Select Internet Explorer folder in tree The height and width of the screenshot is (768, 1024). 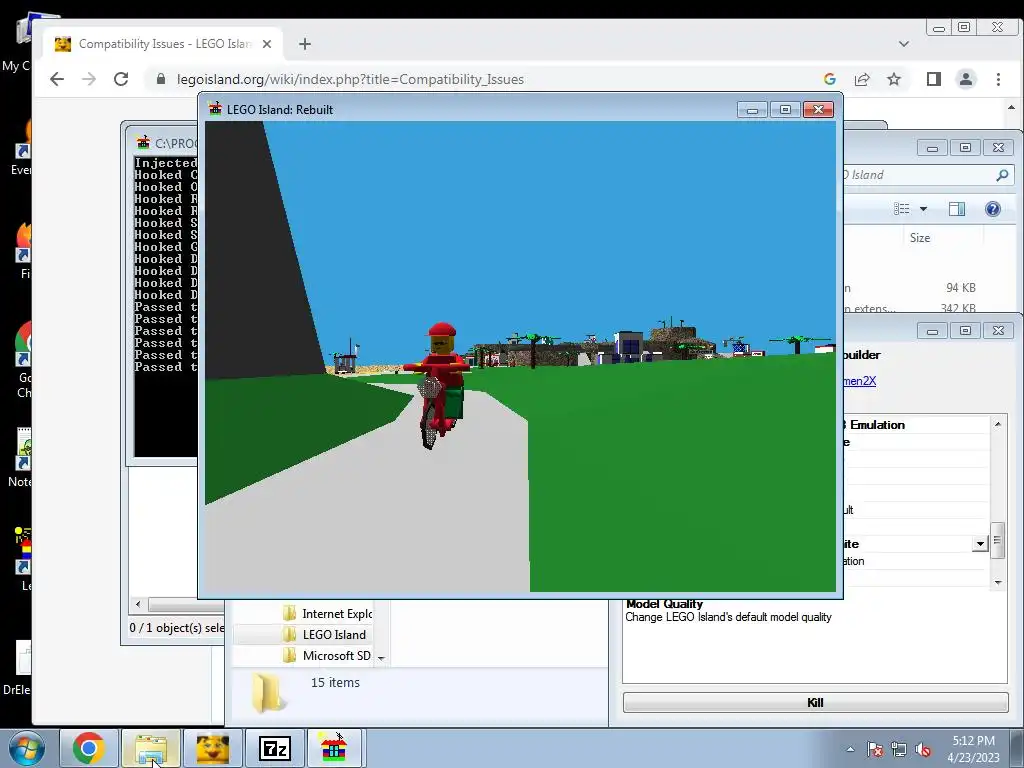[x=328, y=613]
